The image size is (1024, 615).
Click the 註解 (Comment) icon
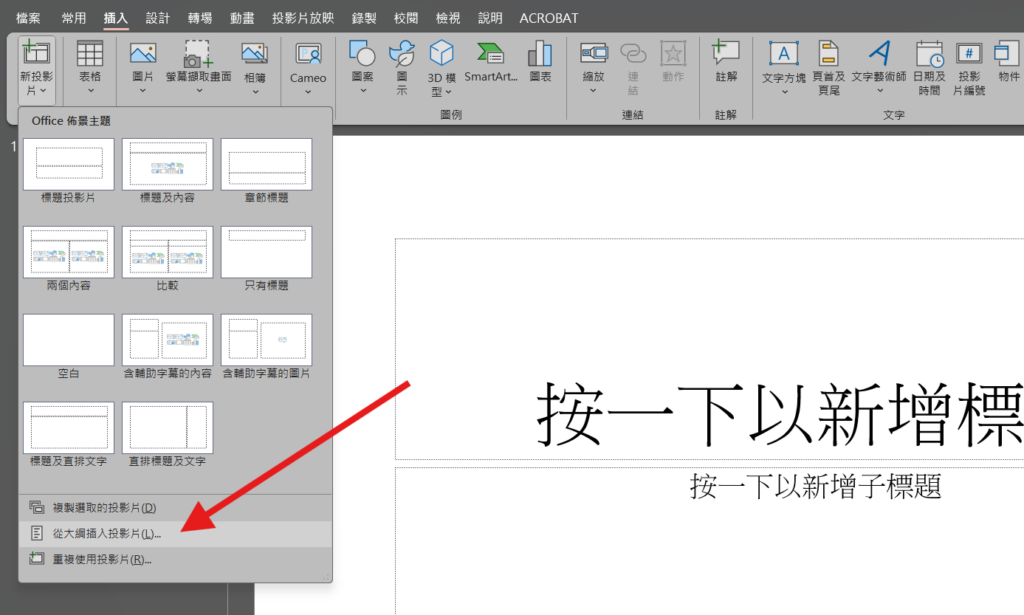click(726, 55)
